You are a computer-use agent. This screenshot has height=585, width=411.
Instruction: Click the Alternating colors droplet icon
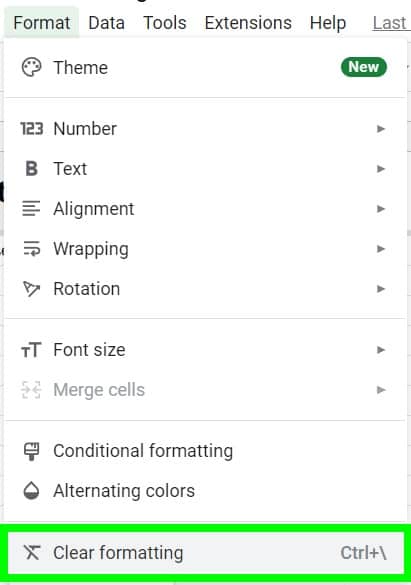(31, 491)
